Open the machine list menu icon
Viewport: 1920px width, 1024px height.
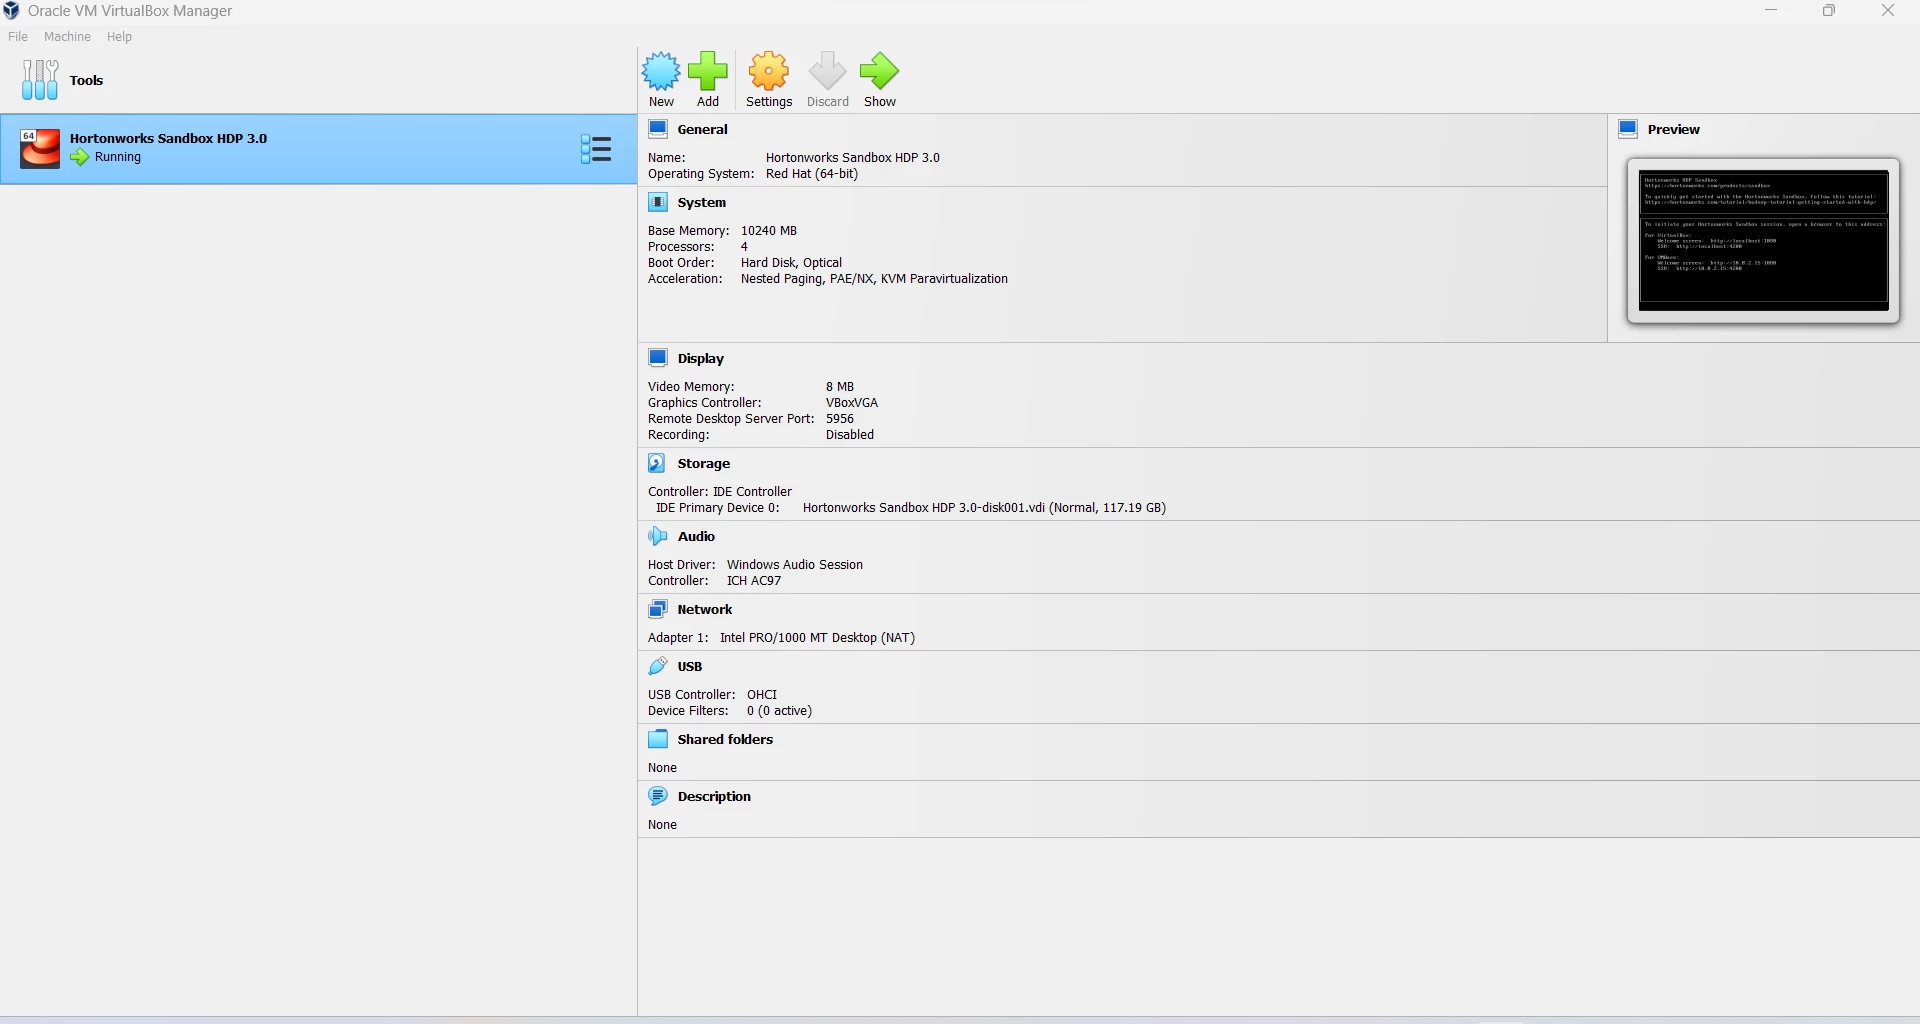[596, 149]
